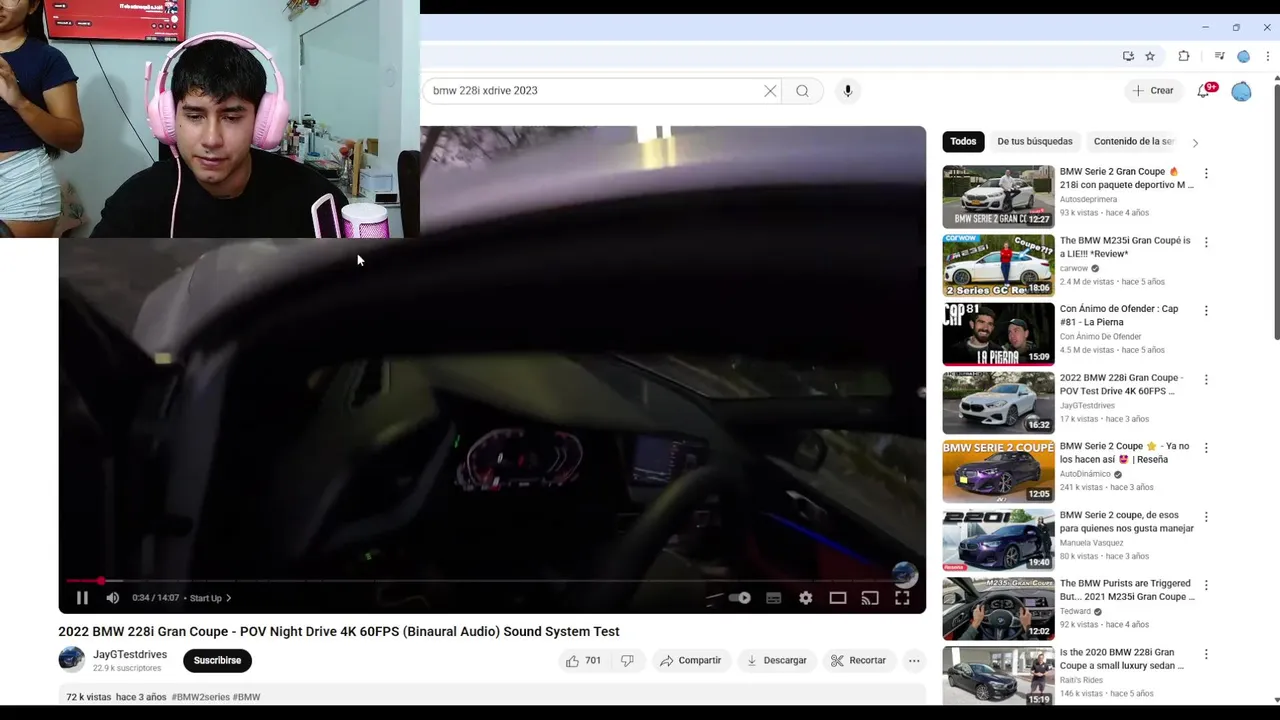Viewport: 1280px width, 720px height.
Task: Minimize the browser window
Action: (x=1205, y=28)
